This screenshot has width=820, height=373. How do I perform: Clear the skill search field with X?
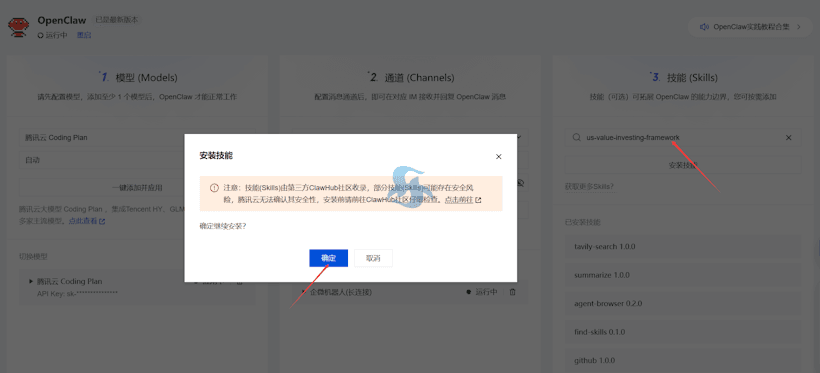(789, 138)
